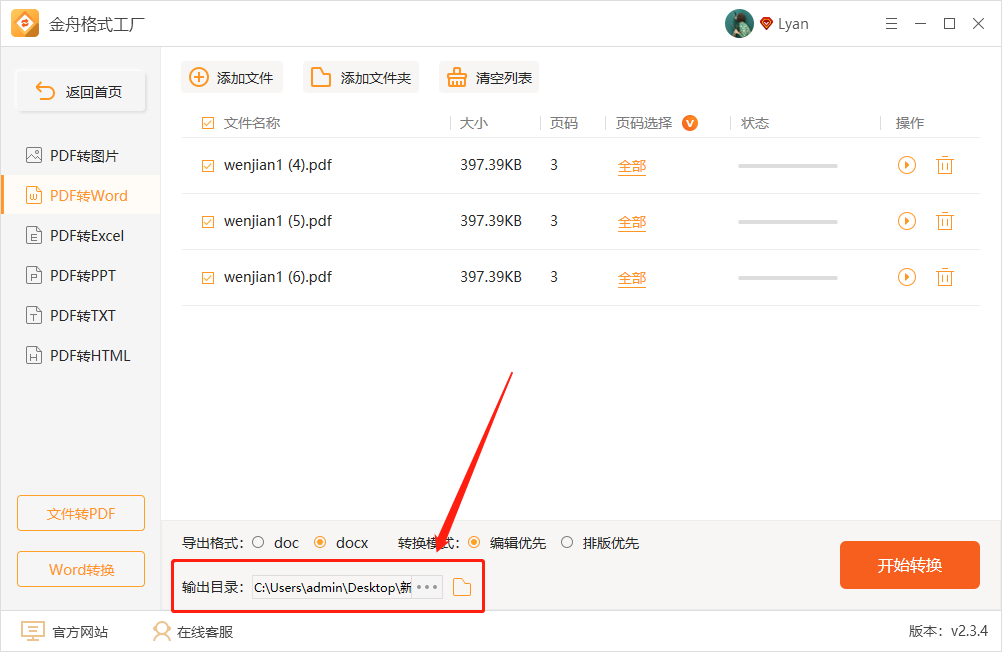1002x652 pixels.
Task: Switch to the PDF转Word tab
Action: click(x=81, y=195)
